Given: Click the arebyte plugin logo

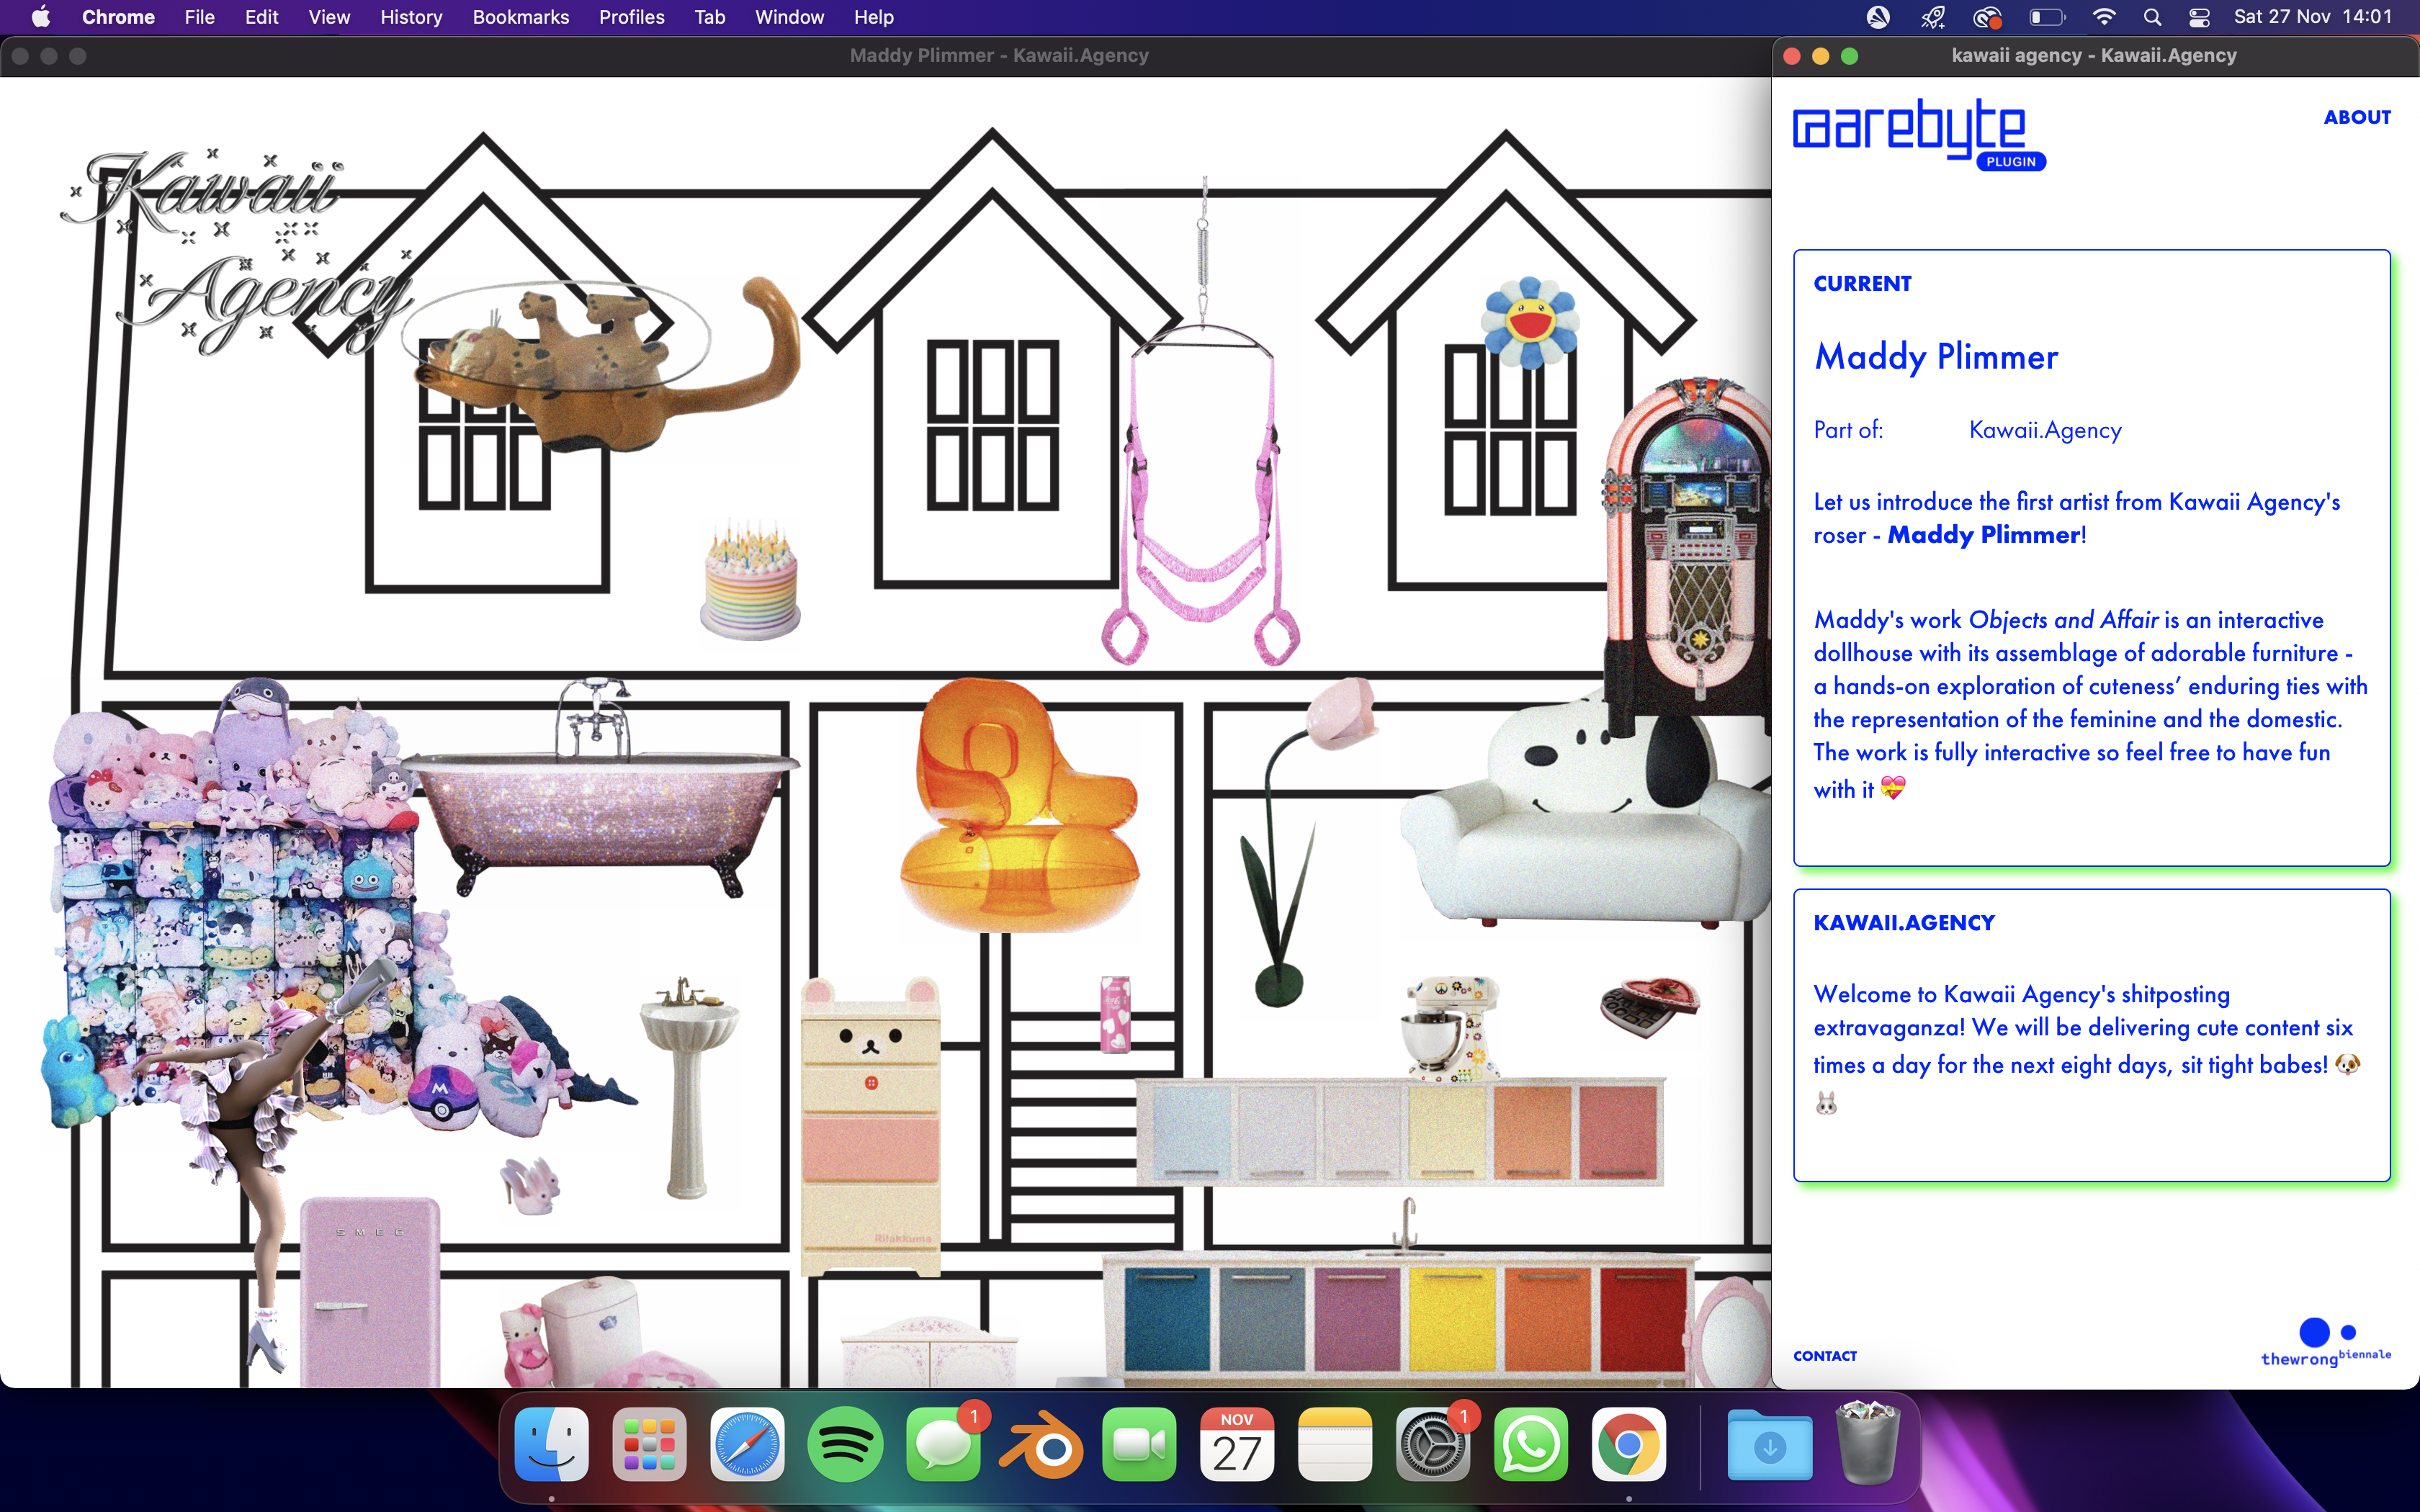Looking at the screenshot, I should click(x=1918, y=135).
